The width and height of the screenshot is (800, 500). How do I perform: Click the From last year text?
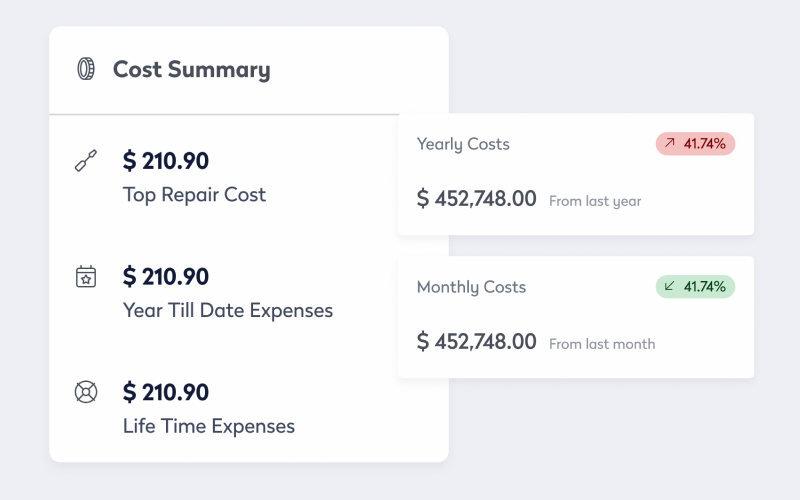[595, 202]
